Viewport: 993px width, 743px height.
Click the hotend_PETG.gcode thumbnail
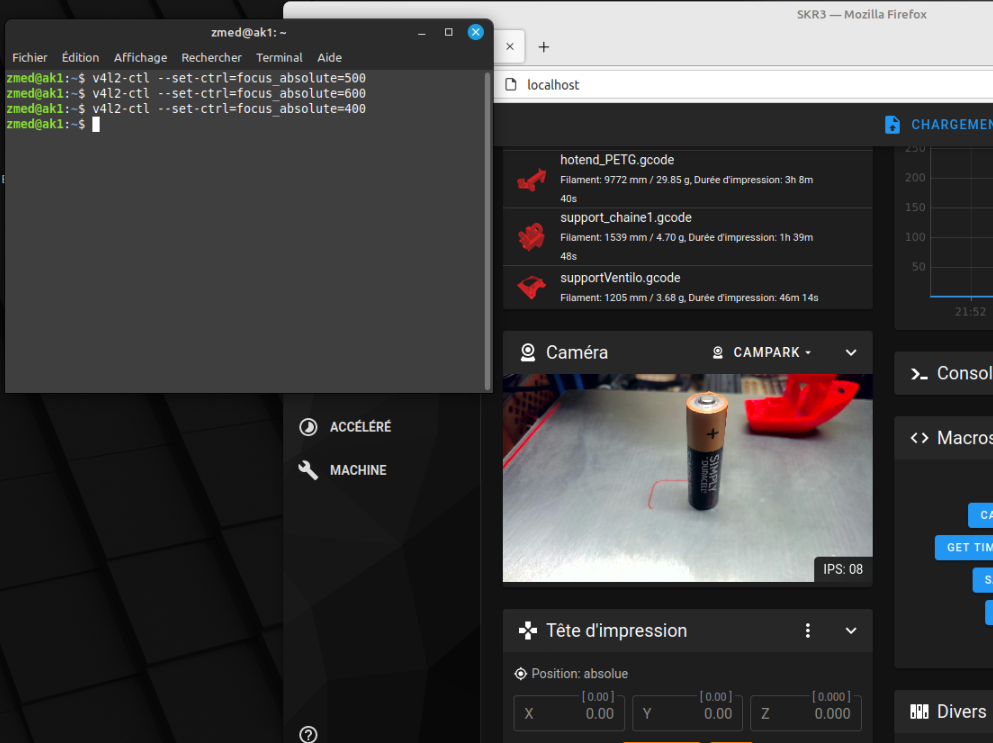click(531, 179)
